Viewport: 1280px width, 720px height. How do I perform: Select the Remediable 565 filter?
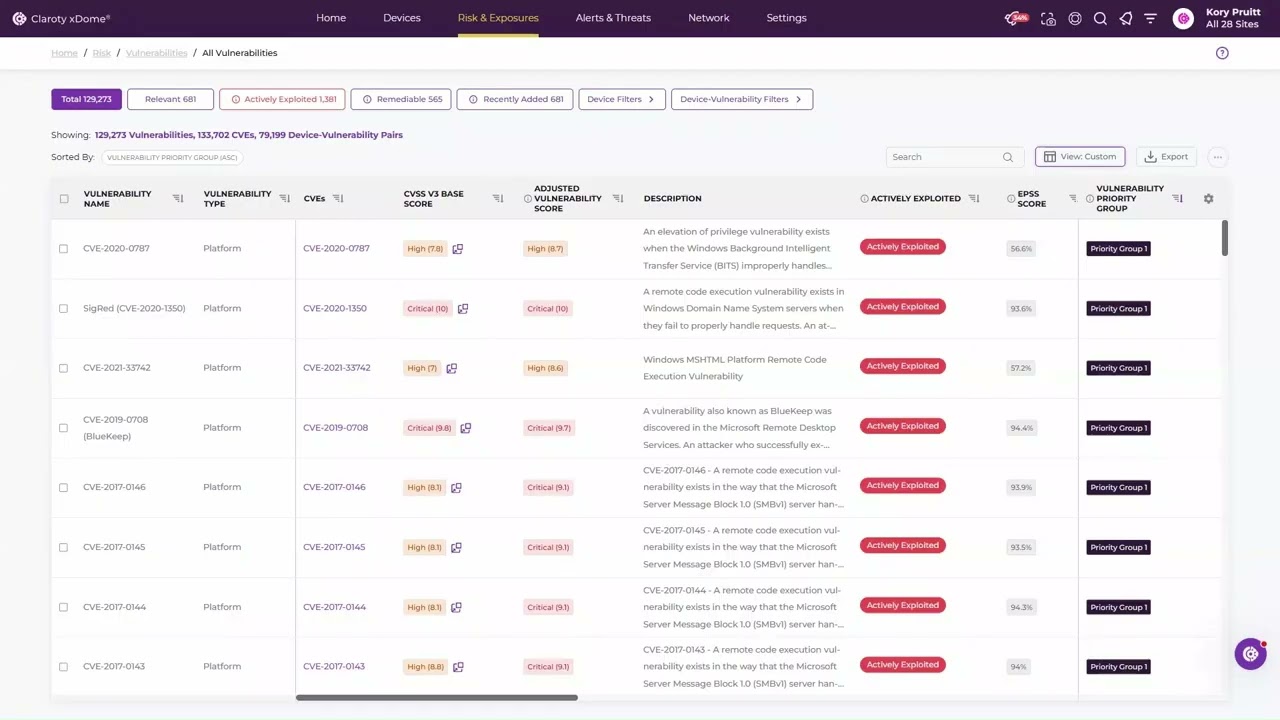click(401, 99)
